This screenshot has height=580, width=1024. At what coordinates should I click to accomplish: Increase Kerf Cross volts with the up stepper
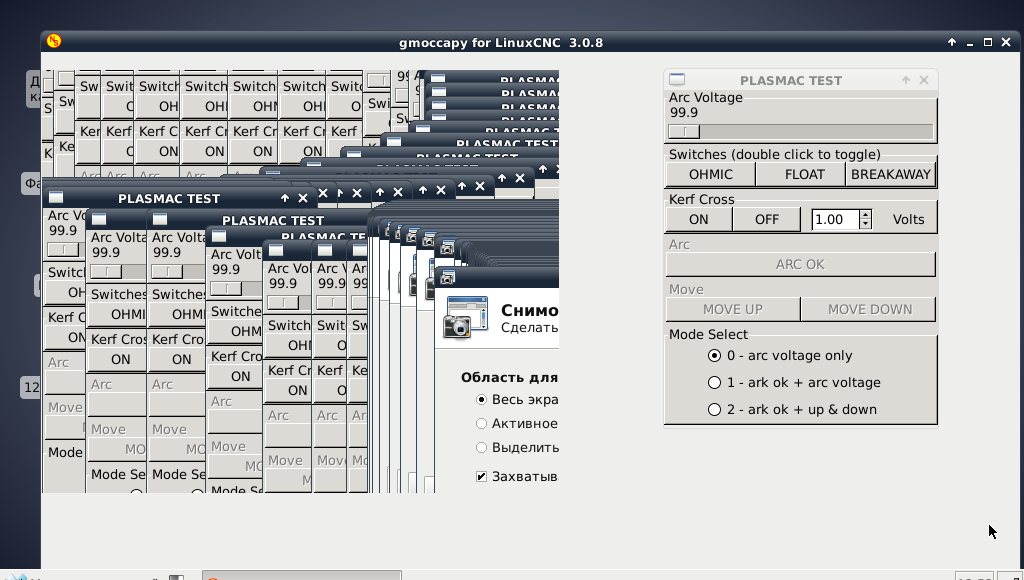pyautogui.click(x=865, y=215)
